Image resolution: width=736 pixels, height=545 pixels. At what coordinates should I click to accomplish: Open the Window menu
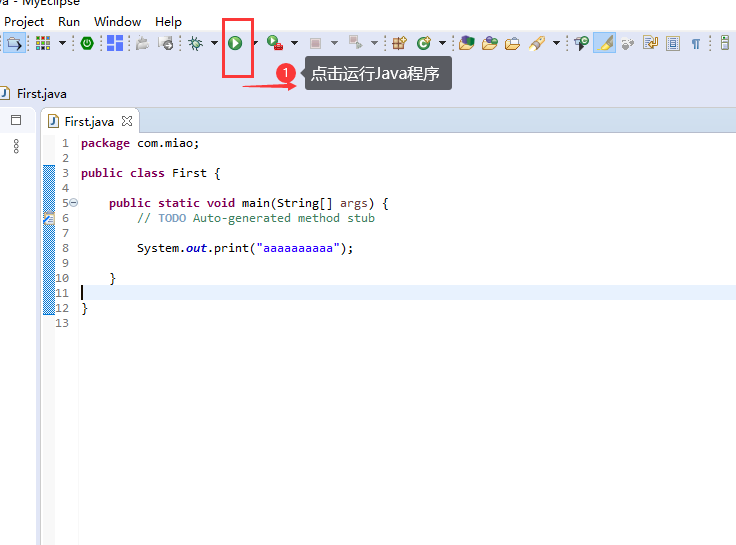click(117, 22)
